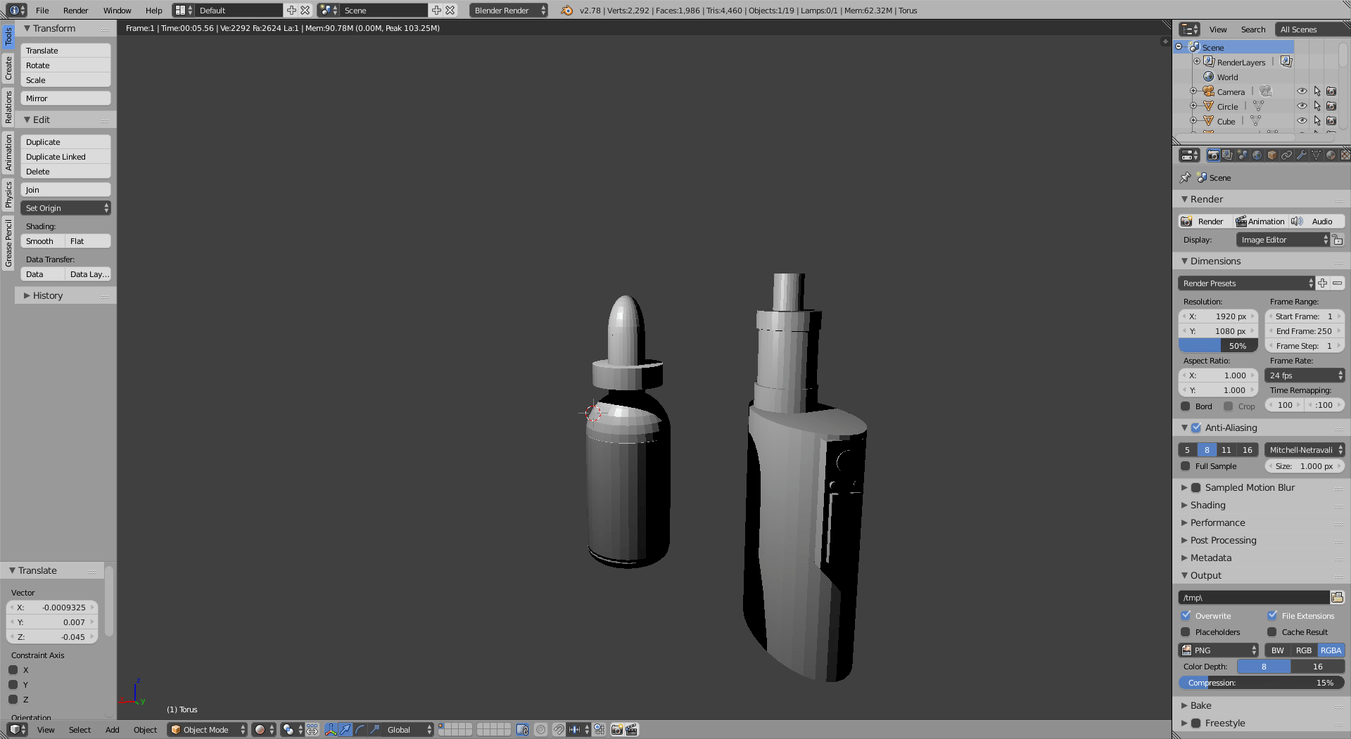The height and width of the screenshot is (739, 1351).
Task: Switch to the Create tab in tool shelf
Action: [x=8, y=68]
